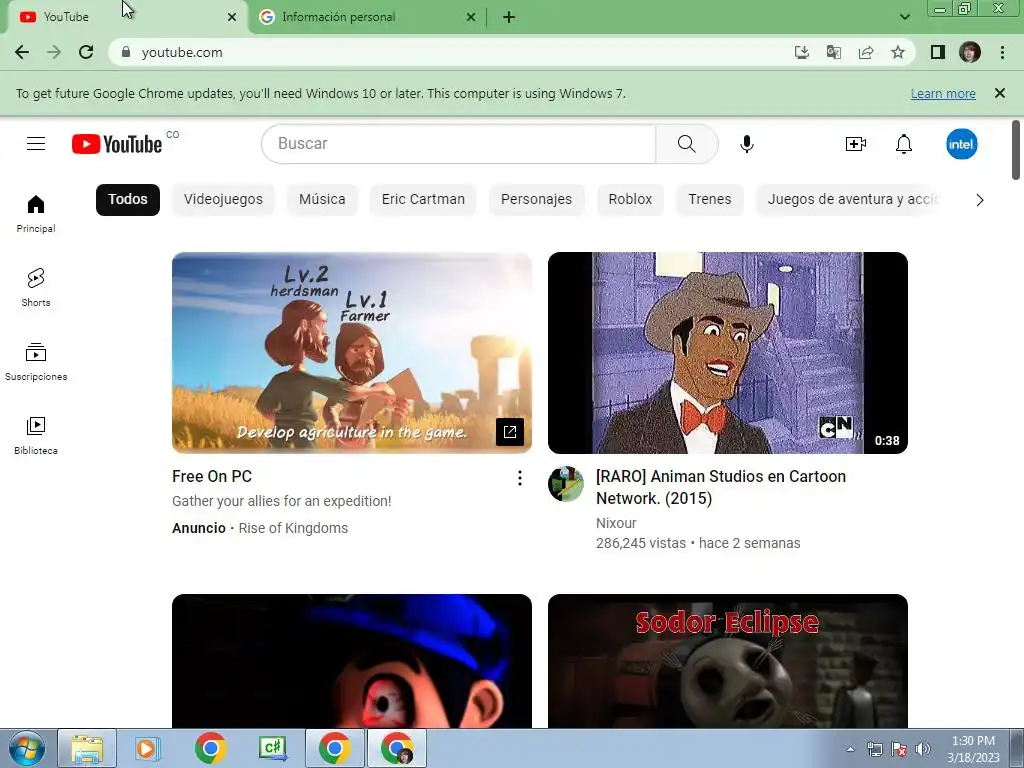Click the install app icon in address bar
1024x768 pixels.
coord(802,52)
